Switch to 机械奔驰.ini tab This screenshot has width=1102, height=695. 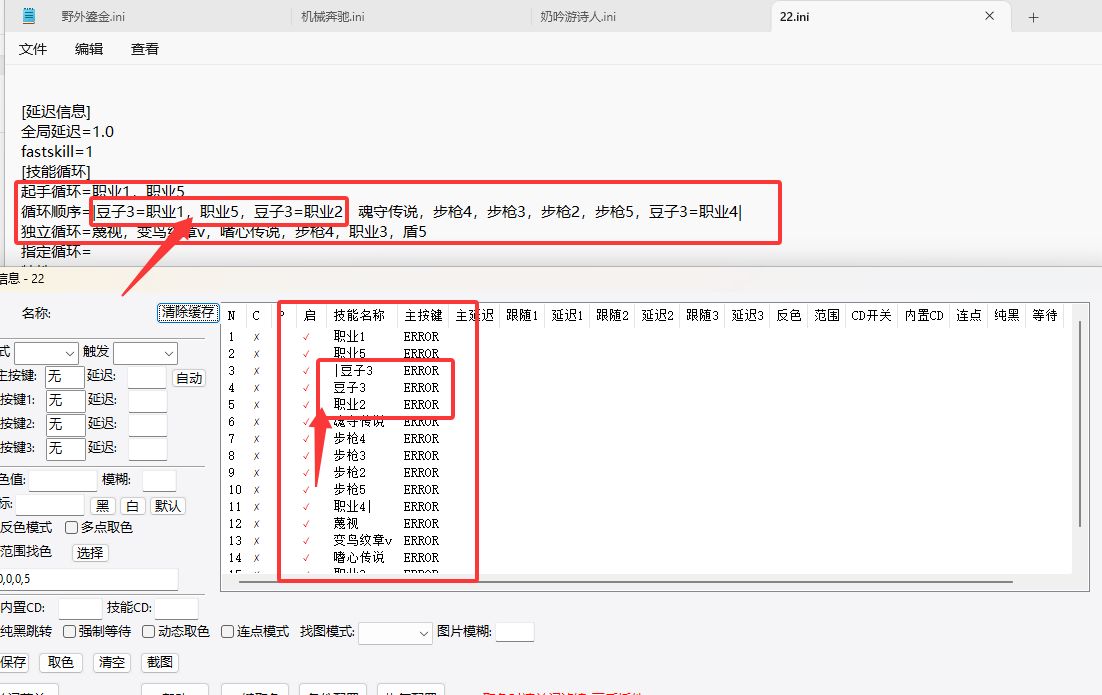coord(332,16)
